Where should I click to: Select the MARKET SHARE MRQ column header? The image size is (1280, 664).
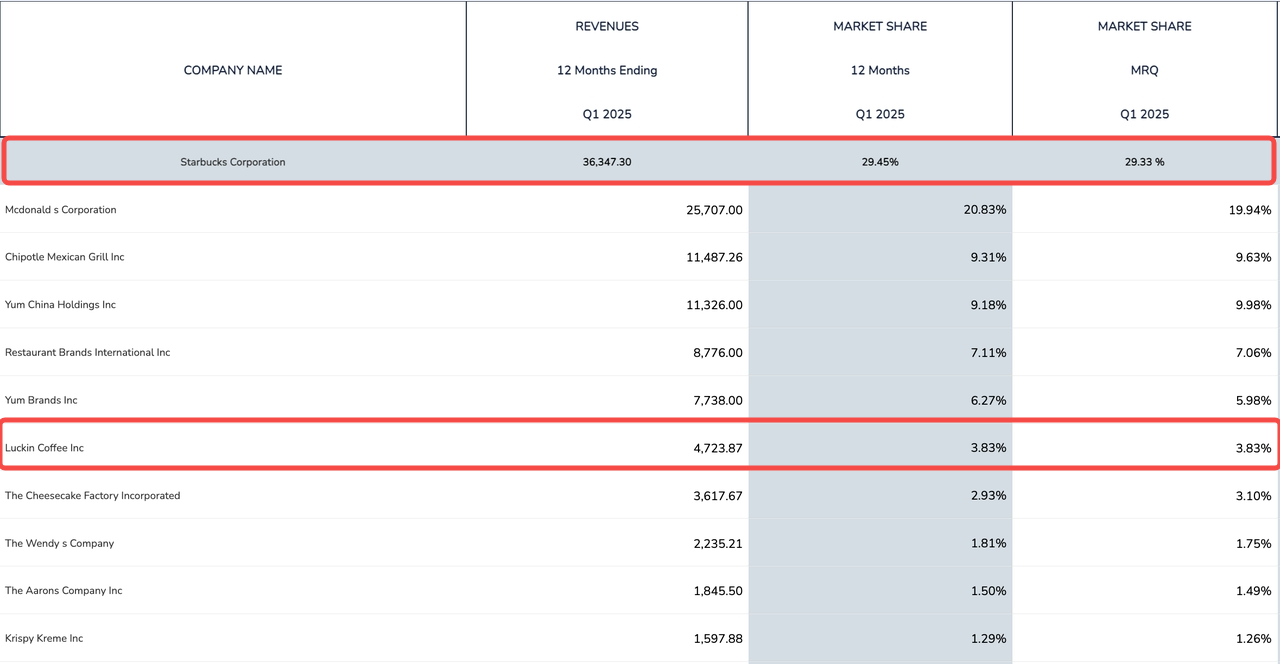[1145, 70]
